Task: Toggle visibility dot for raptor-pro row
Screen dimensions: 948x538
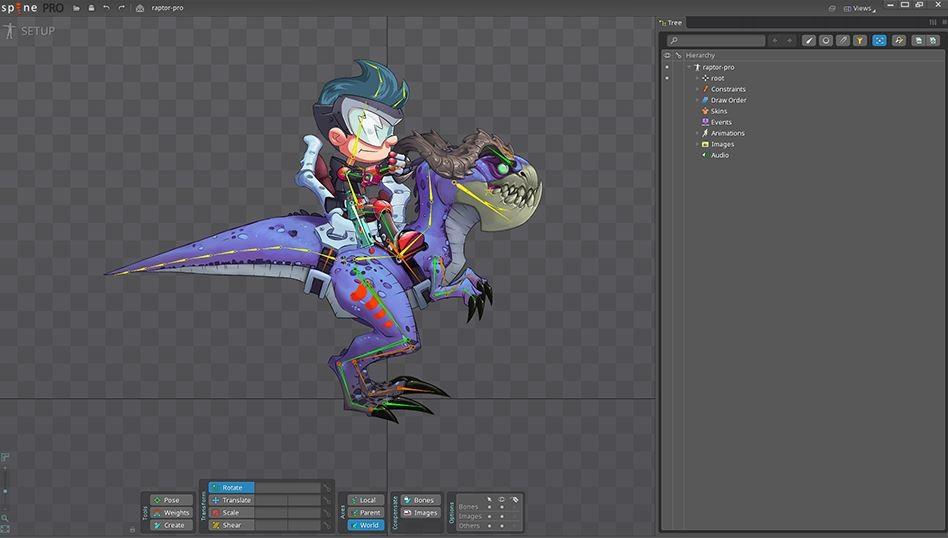Action: pos(667,67)
